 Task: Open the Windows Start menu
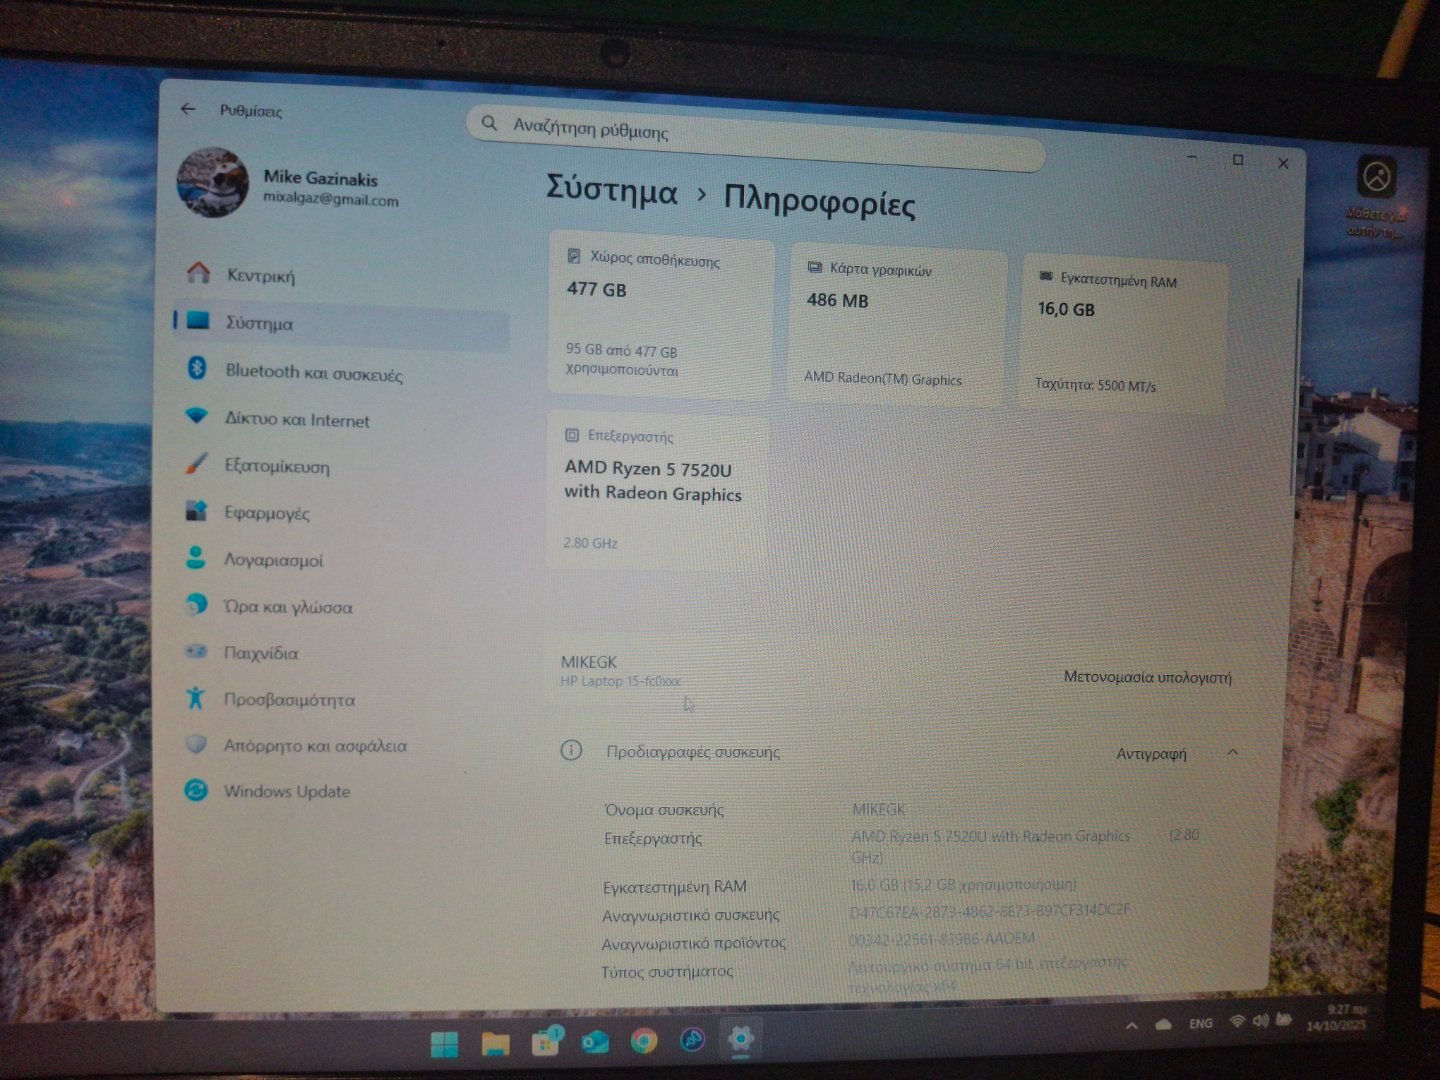(445, 1044)
